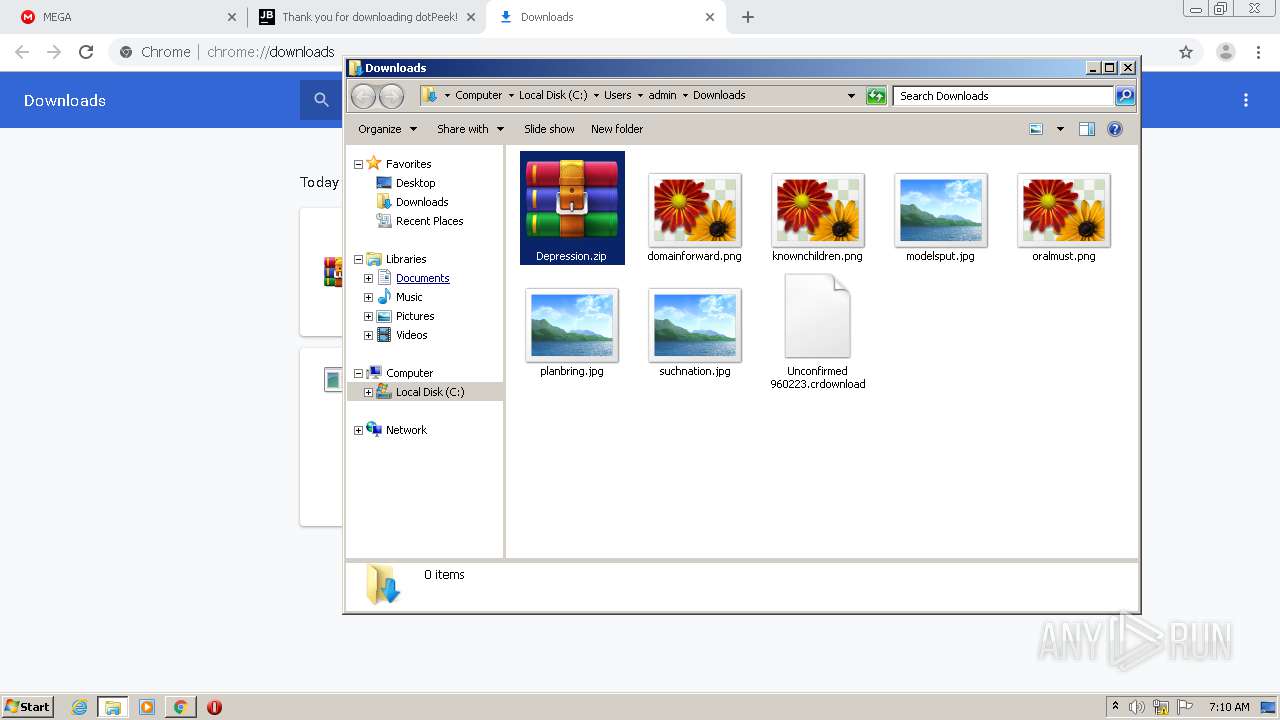Click the green refresh button beside address bar
The width and height of the screenshot is (1280, 720).
[x=876, y=96]
